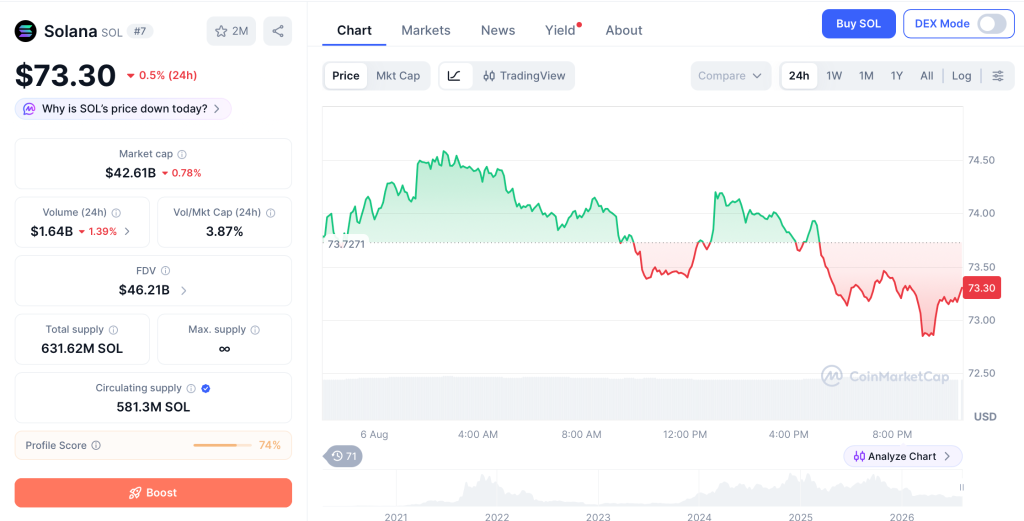
Task: Open the Markets tab
Action: pos(426,30)
